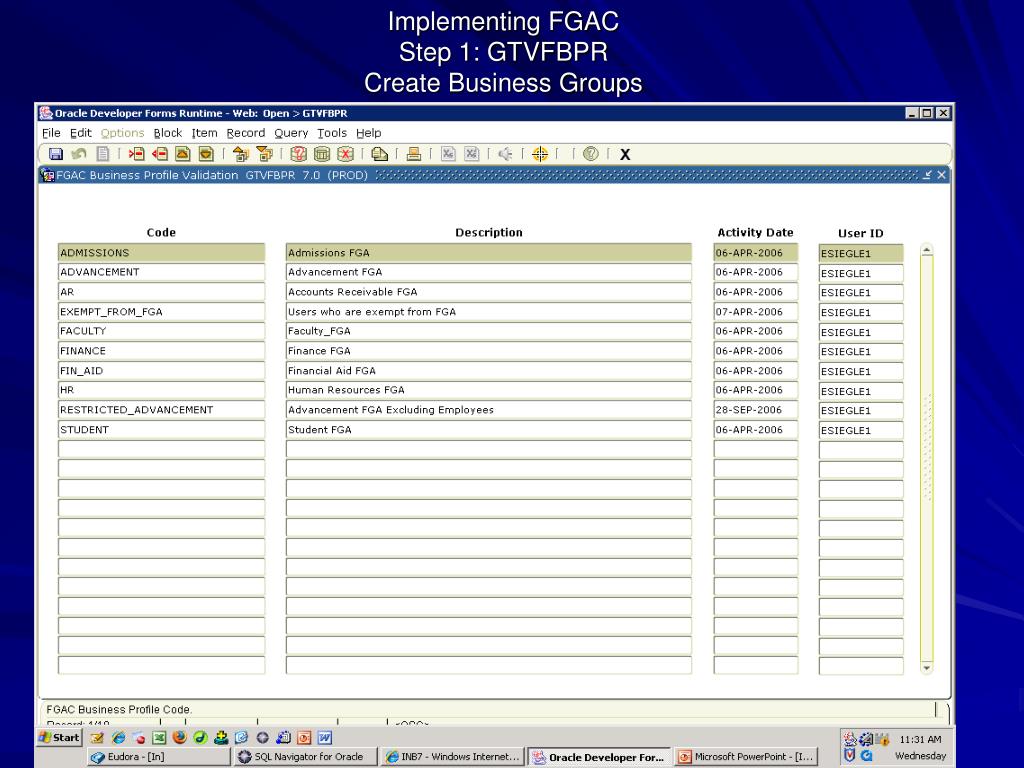
Task: Select the FIN_AID code field
Action: (161, 370)
